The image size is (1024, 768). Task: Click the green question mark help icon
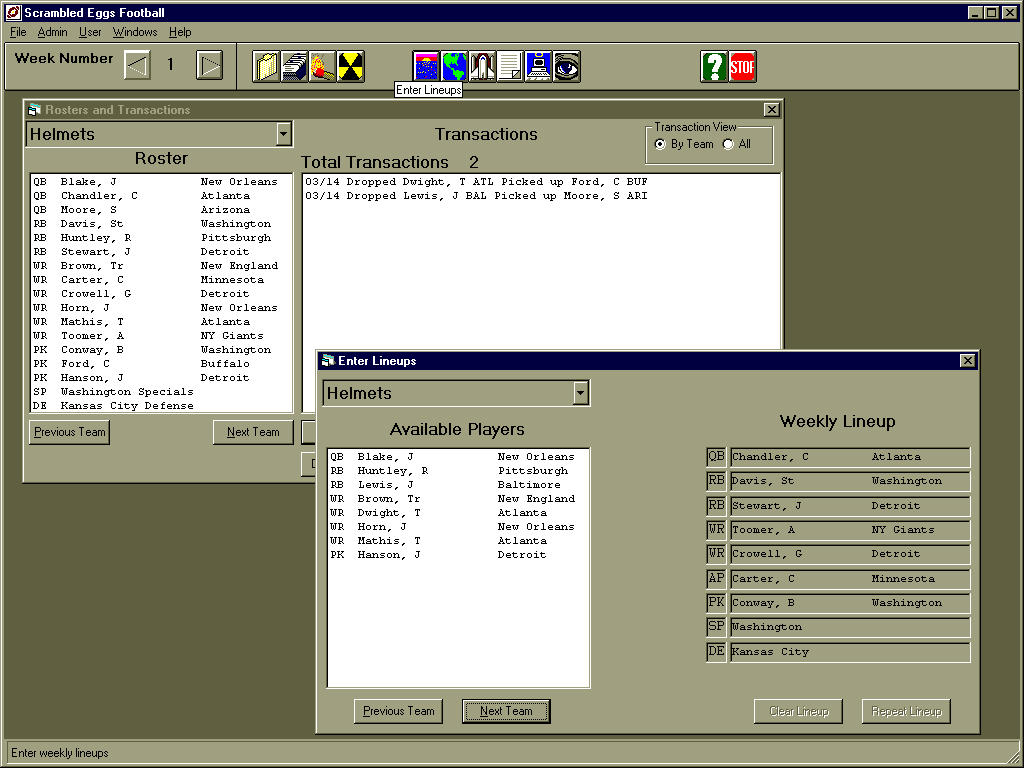714,67
